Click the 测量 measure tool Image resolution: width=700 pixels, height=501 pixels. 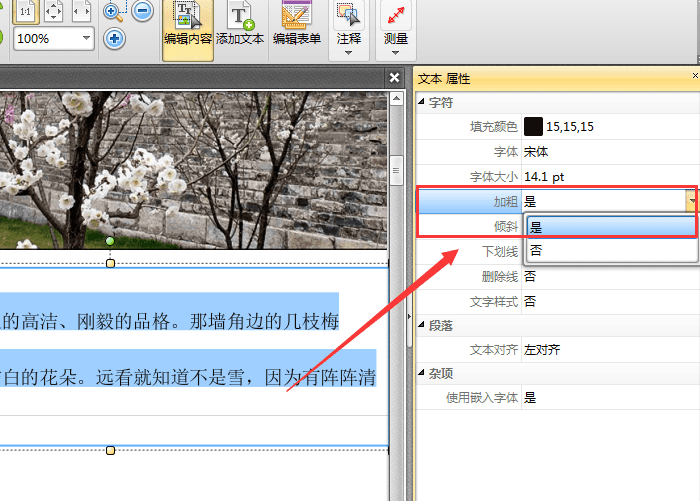click(396, 22)
